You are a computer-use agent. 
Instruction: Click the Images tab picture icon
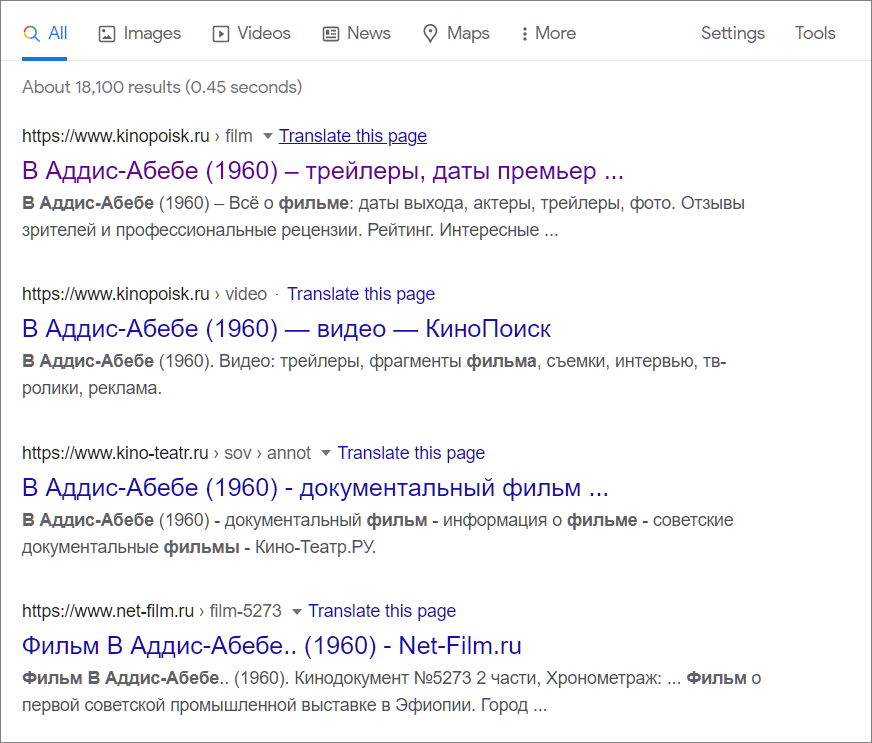[x=107, y=34]
